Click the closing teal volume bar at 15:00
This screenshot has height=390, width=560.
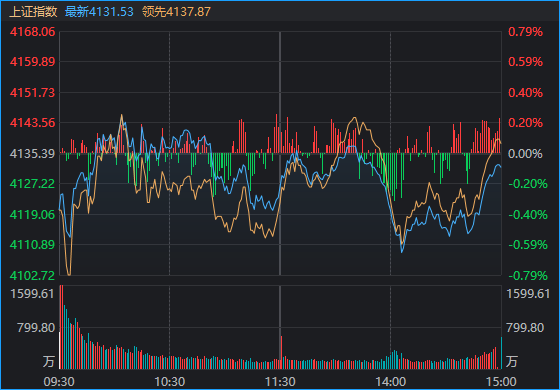(x=501, y=353)
